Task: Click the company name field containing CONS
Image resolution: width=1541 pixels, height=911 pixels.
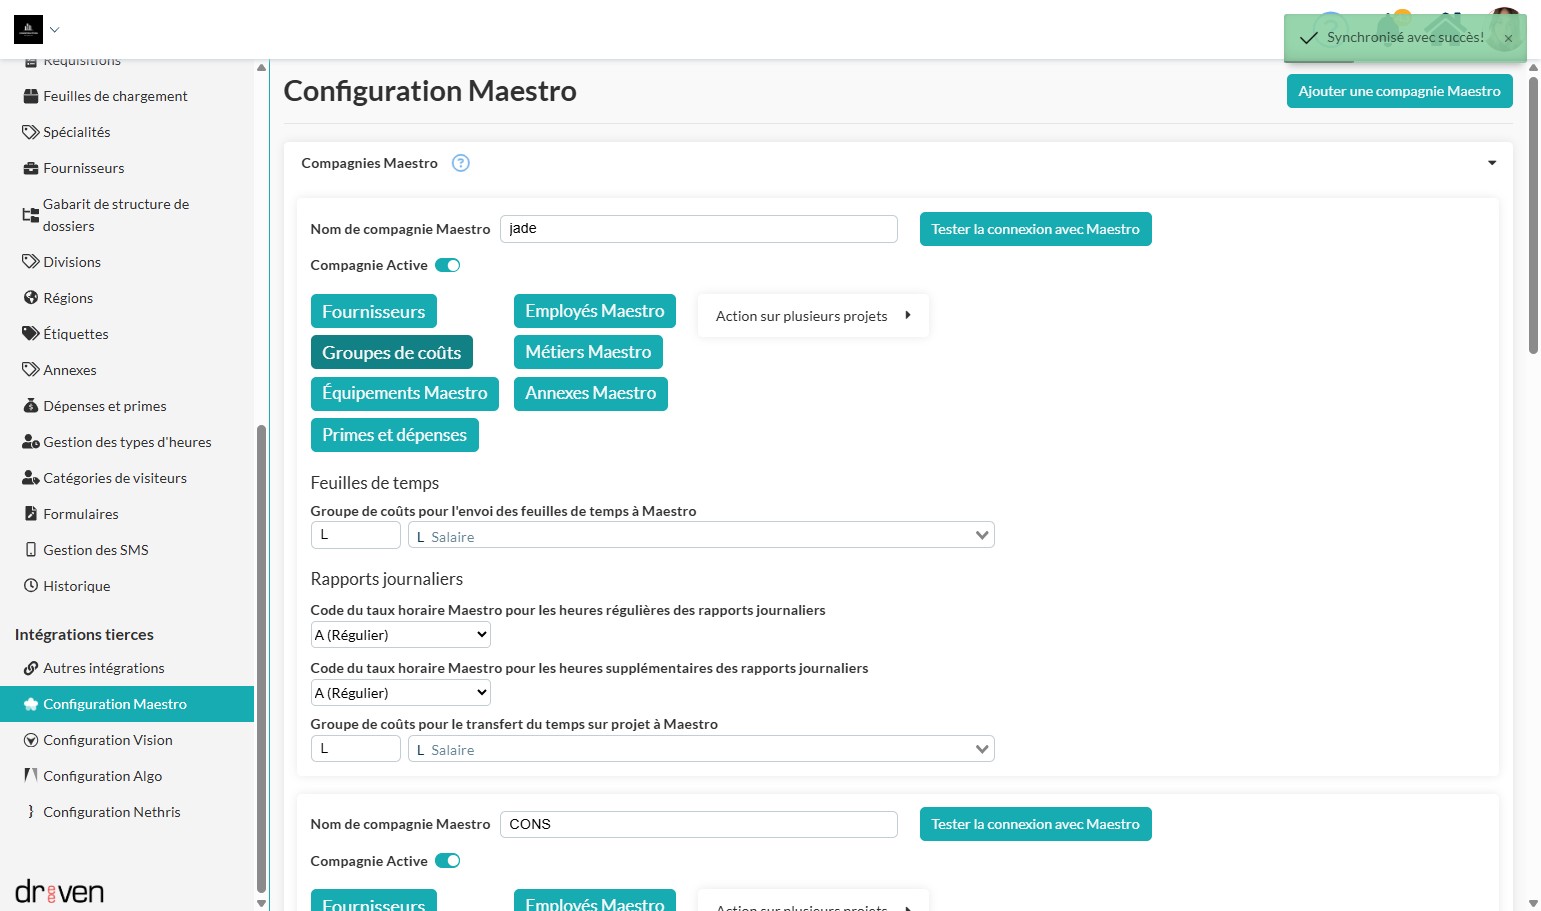Action: coord(698,824)
